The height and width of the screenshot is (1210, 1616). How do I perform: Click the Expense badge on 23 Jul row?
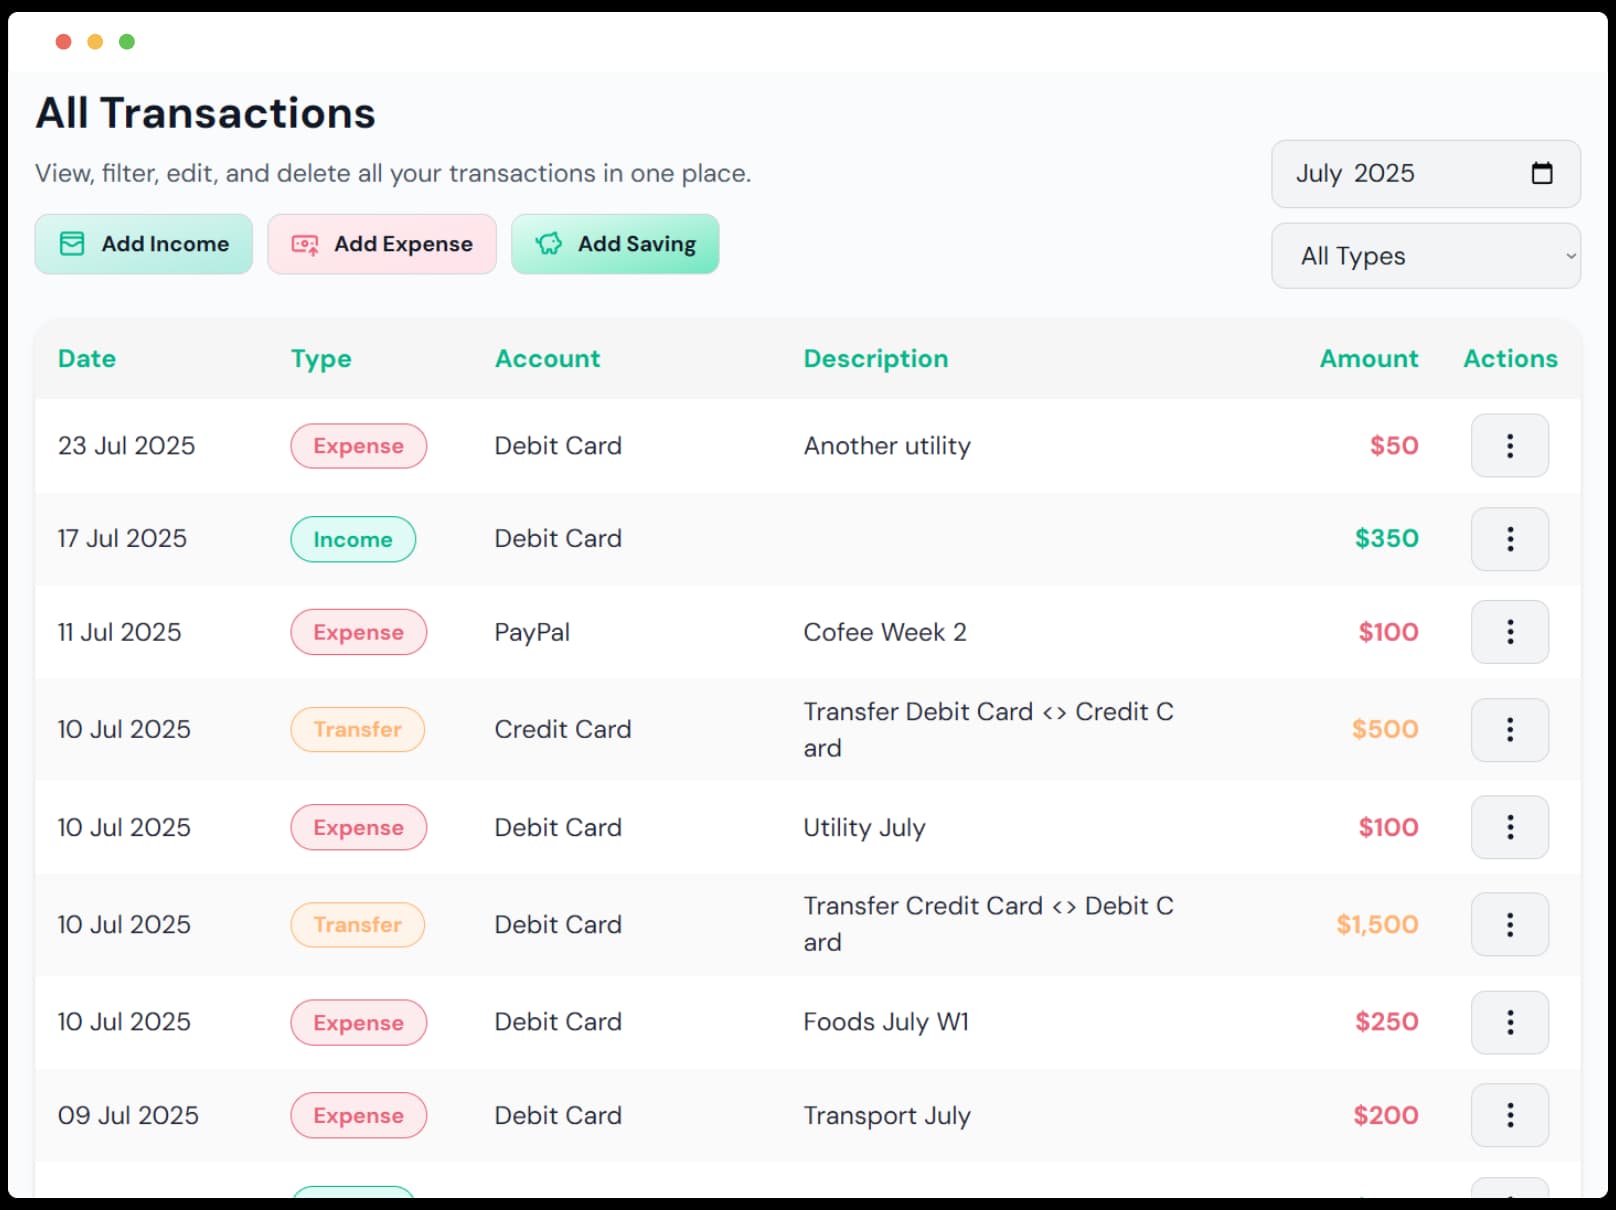358,446
